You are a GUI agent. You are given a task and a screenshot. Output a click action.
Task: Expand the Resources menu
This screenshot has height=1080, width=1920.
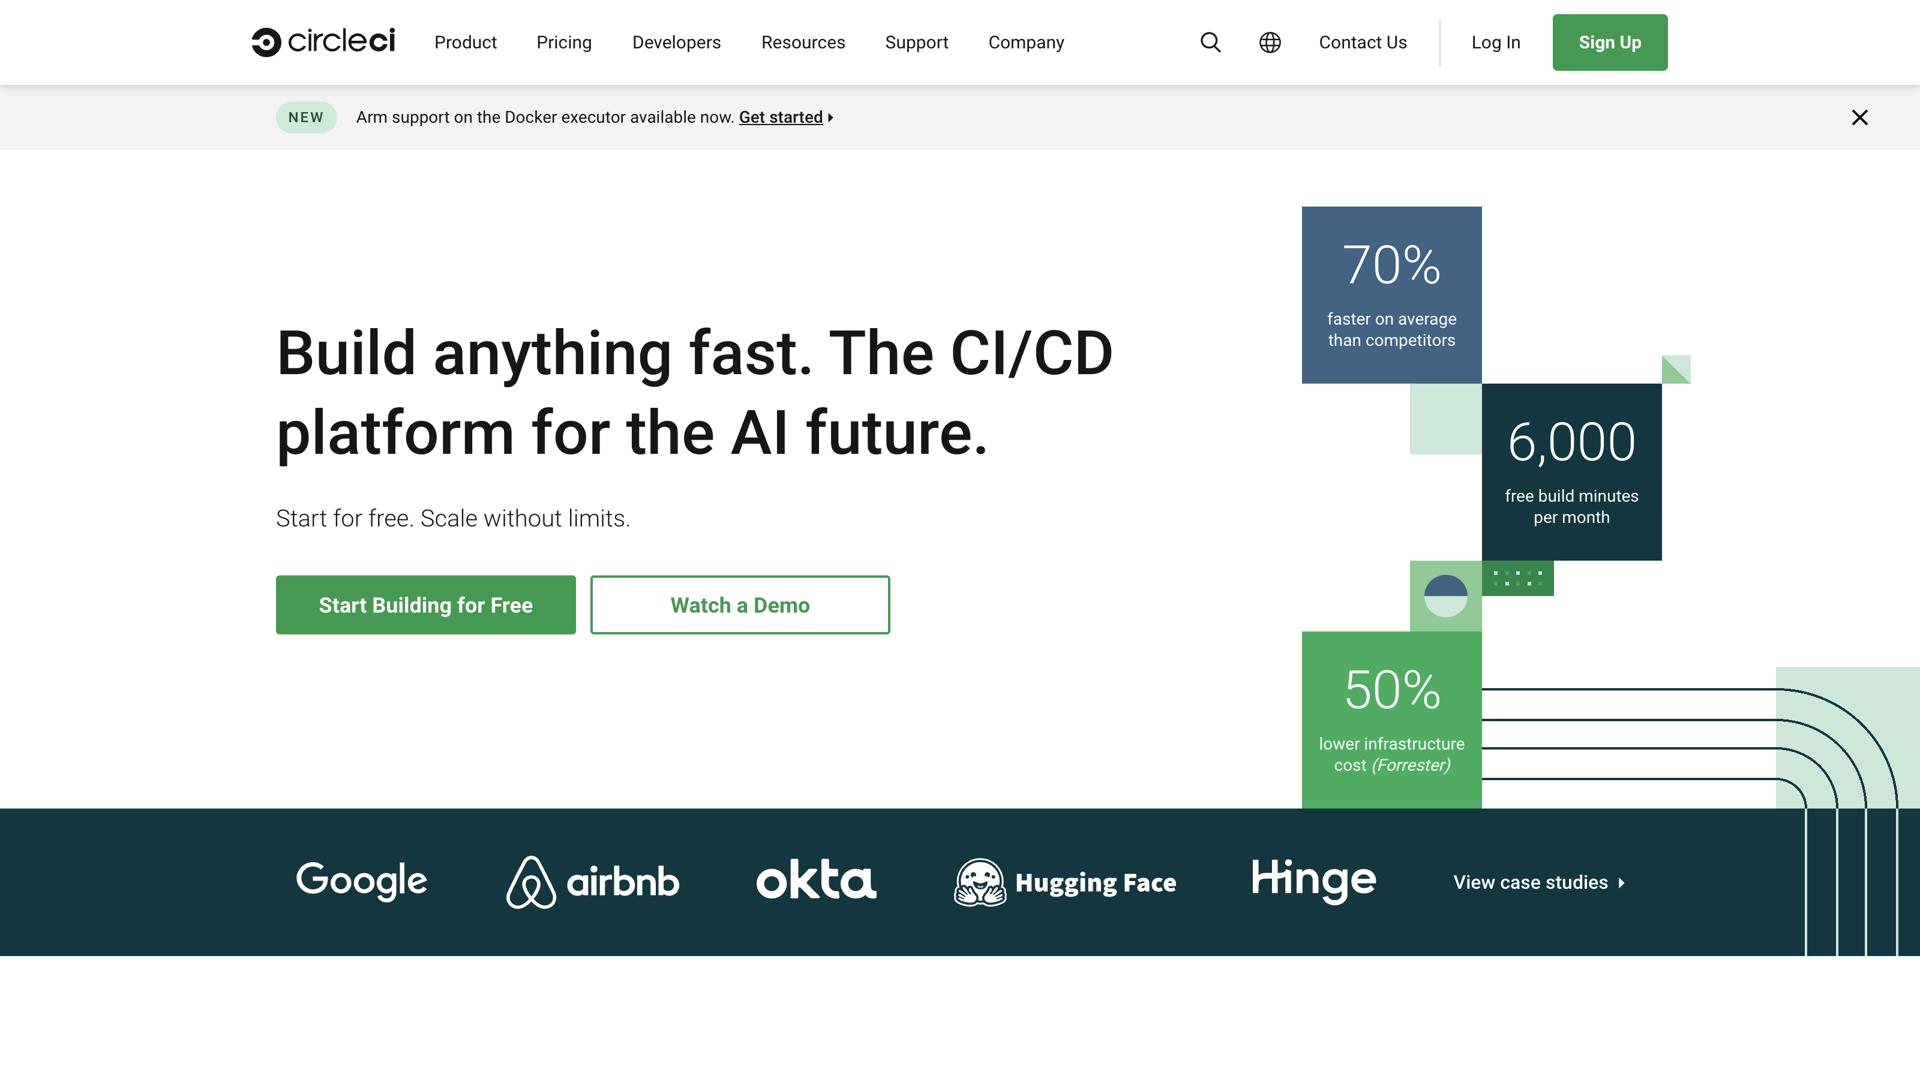tap(803, 42)
